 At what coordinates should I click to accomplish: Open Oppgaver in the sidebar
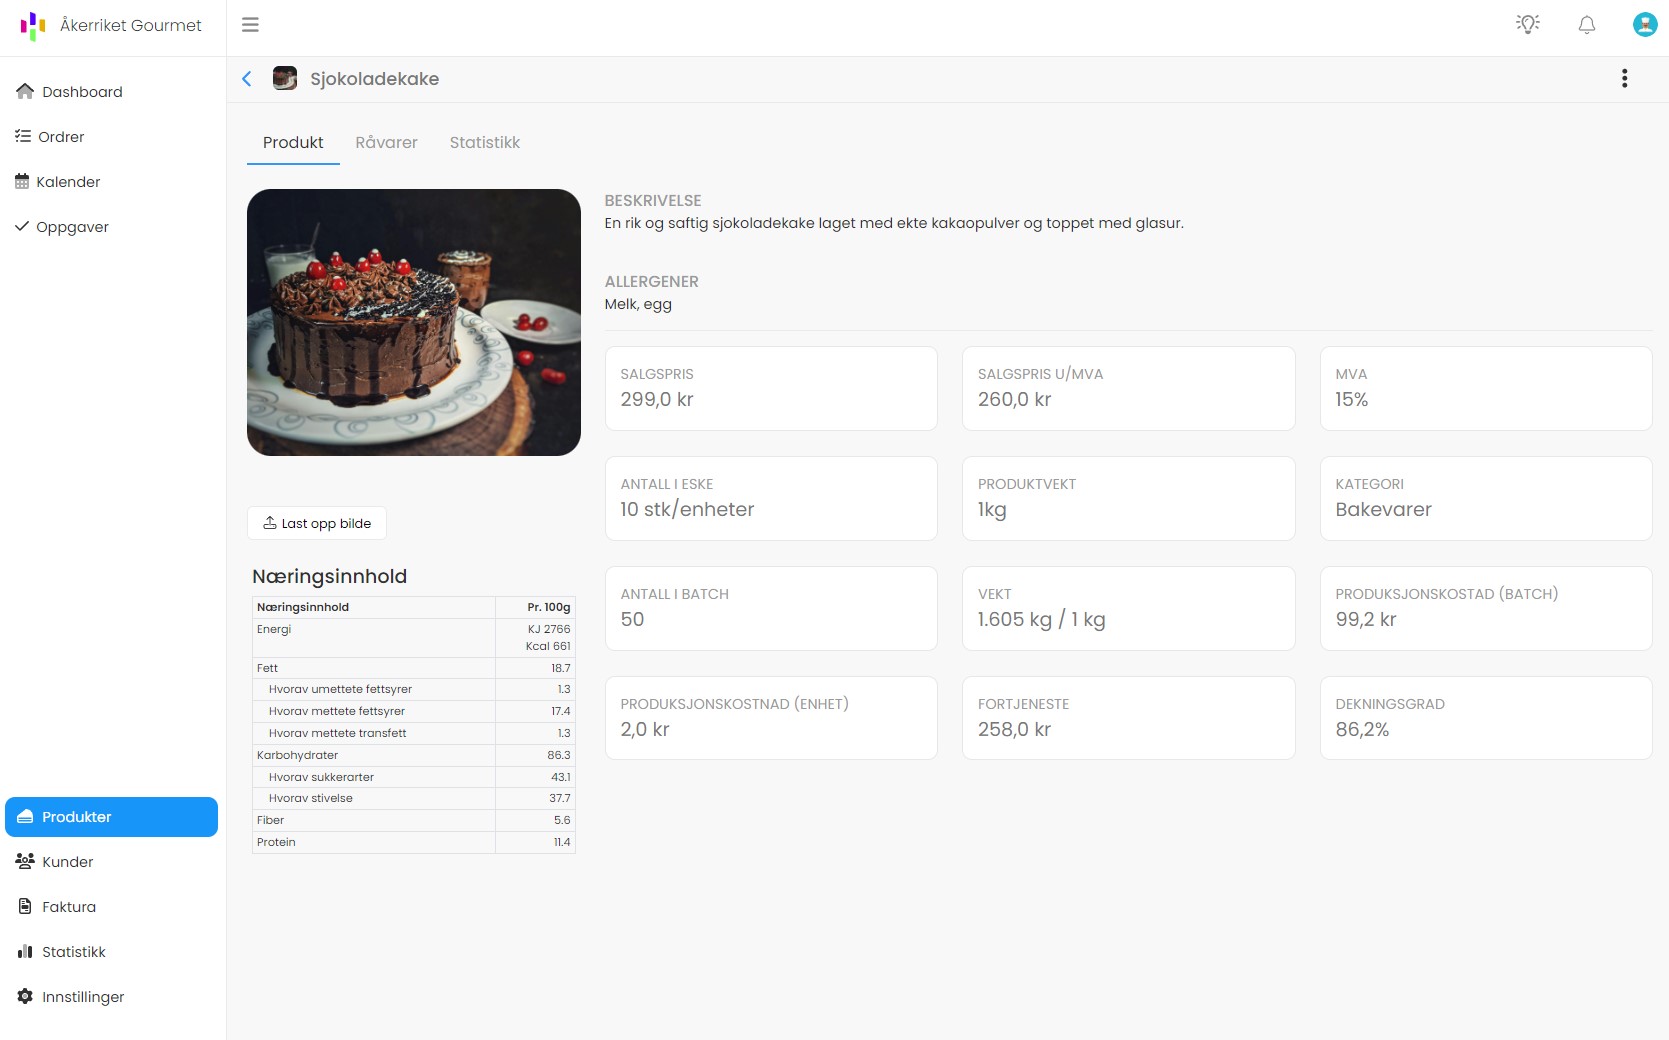pyautogui.click(x=72, y=227)
